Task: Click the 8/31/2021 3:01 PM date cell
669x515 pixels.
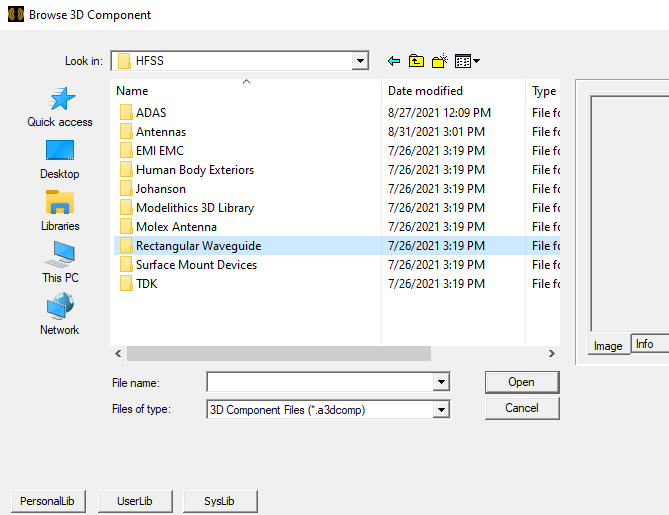Action: click(436, 131)
